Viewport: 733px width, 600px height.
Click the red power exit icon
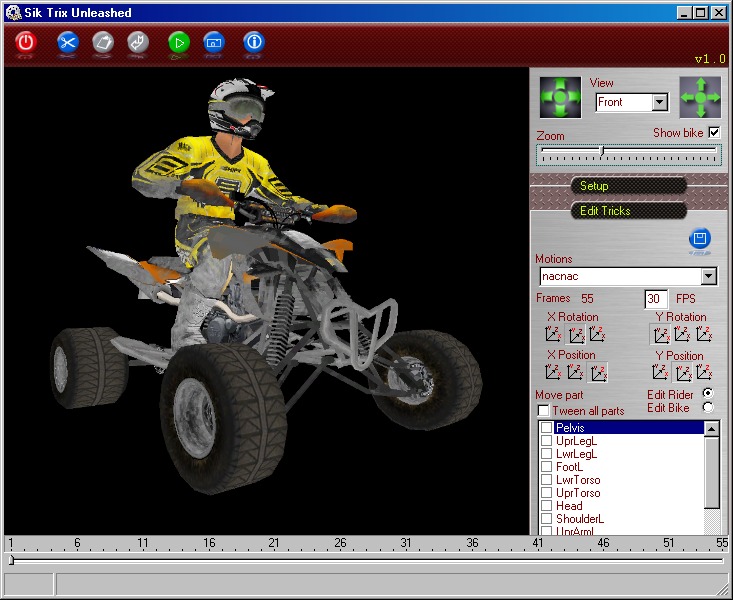click(x=26, y=43)
